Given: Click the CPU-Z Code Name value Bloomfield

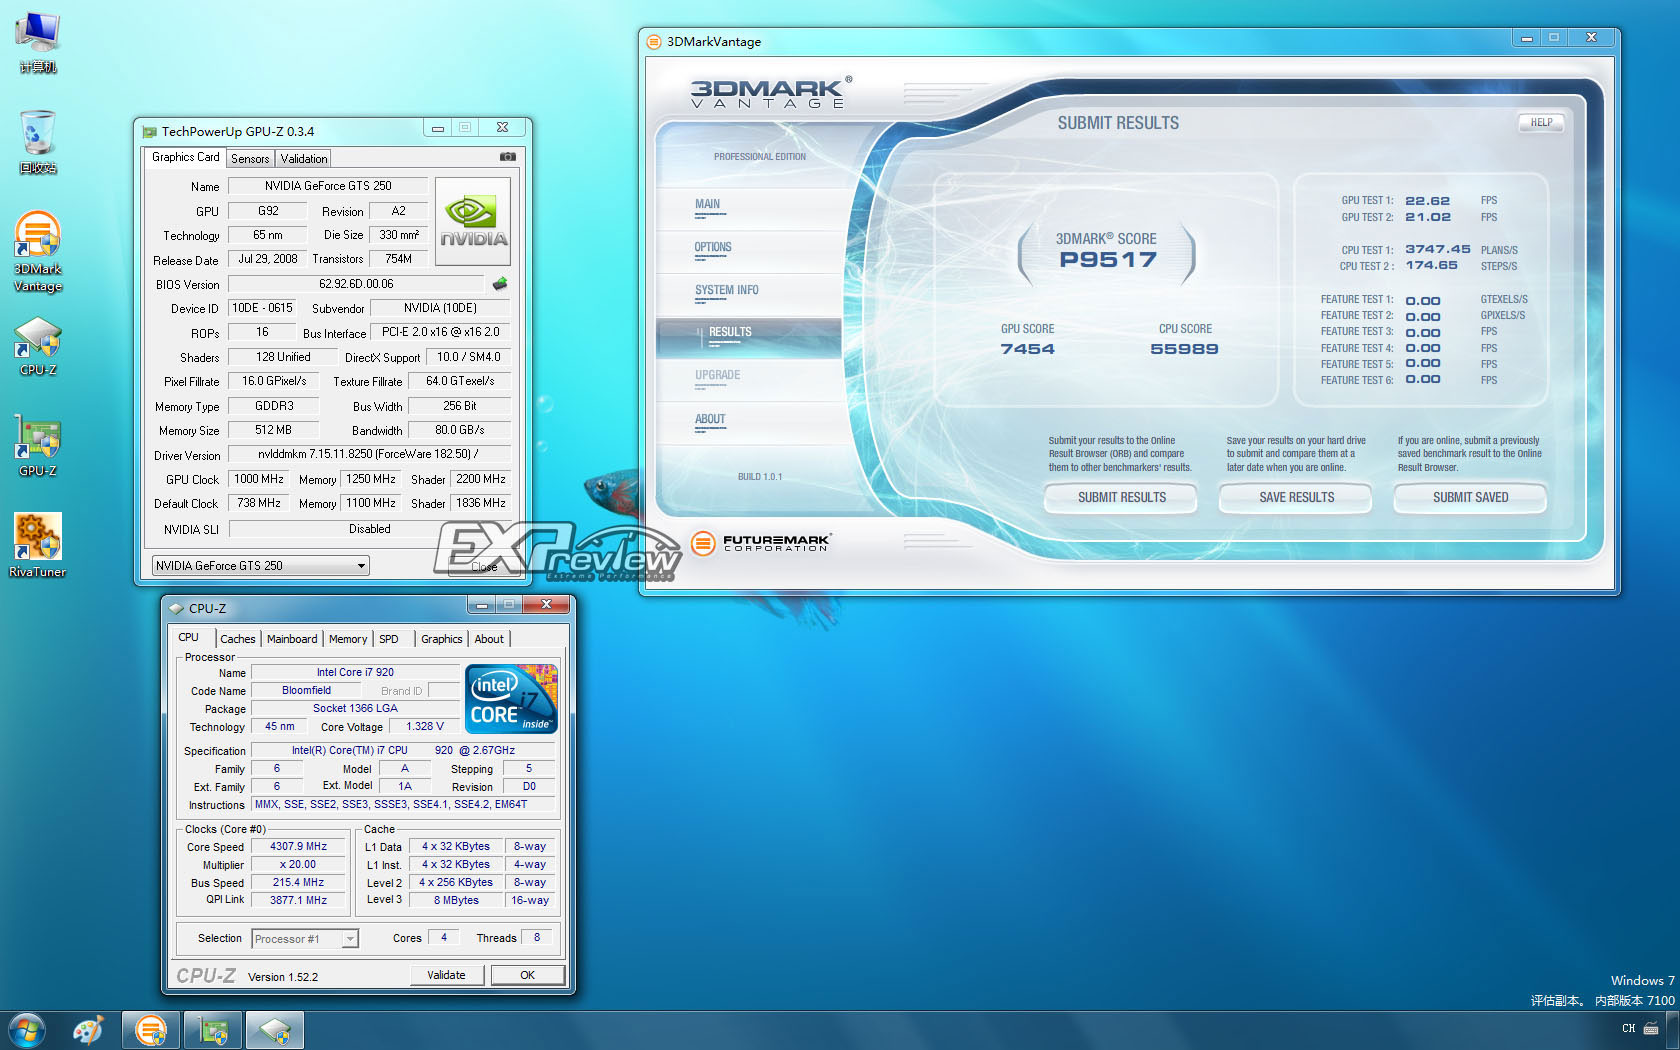Looking at the screenshot, I should [306, 691].
